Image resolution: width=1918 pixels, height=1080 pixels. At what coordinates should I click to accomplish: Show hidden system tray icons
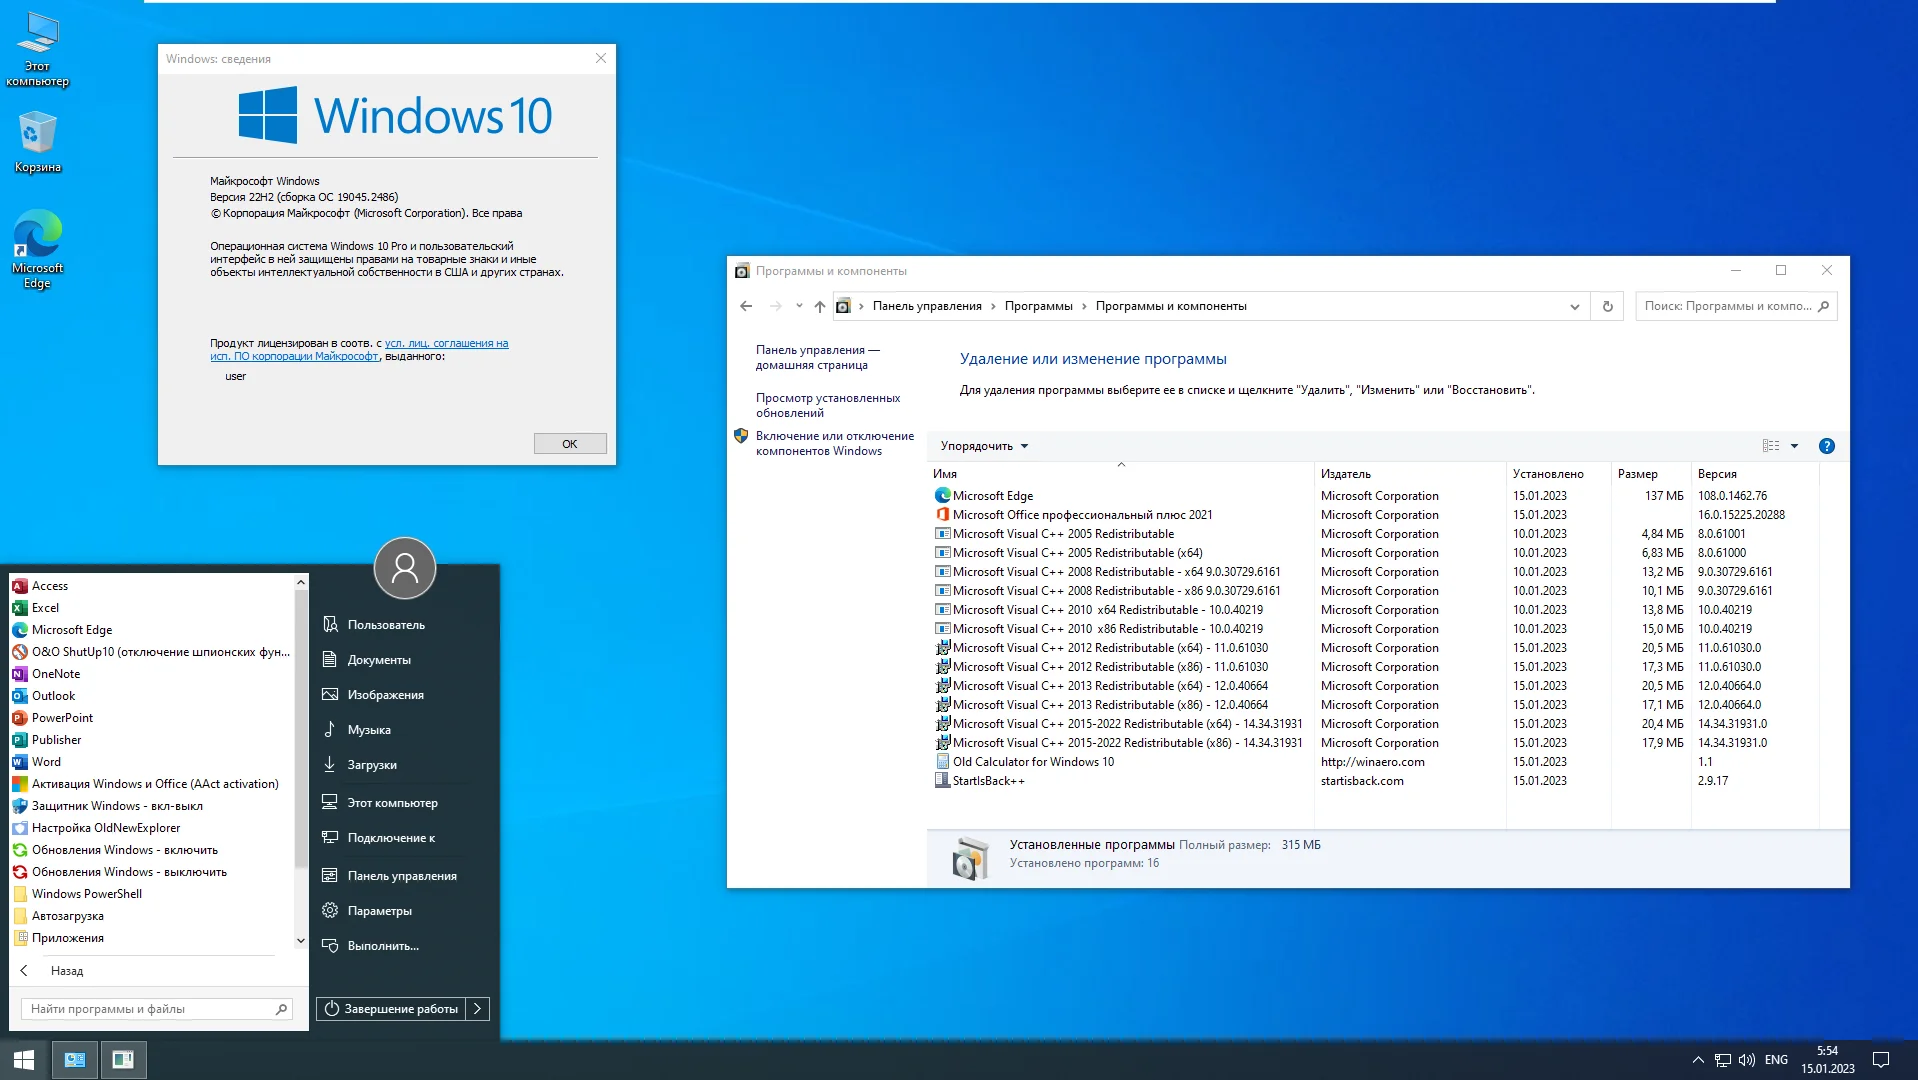(x=1698, y=1060)
